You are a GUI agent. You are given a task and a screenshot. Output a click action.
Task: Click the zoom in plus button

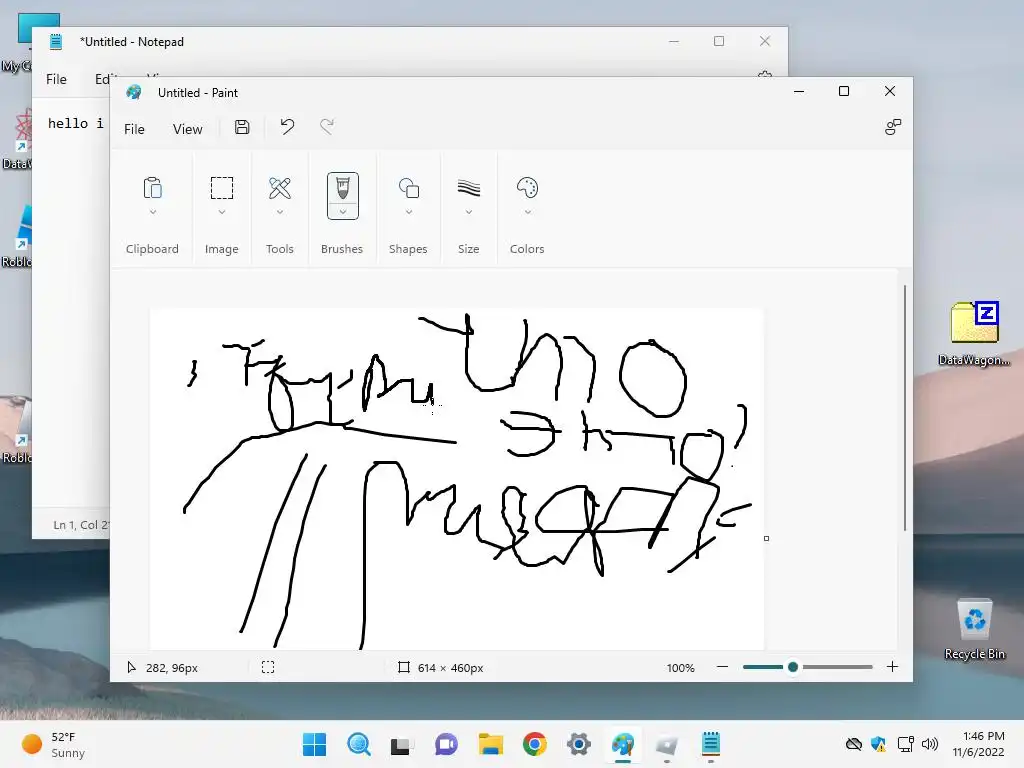tap(892, 667)
